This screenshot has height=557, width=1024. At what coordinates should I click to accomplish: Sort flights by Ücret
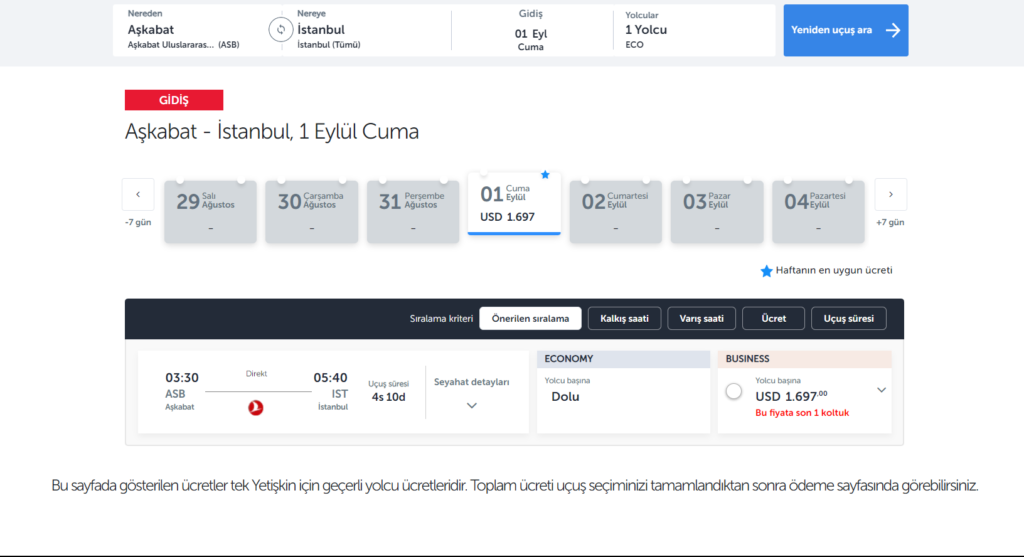773,319
